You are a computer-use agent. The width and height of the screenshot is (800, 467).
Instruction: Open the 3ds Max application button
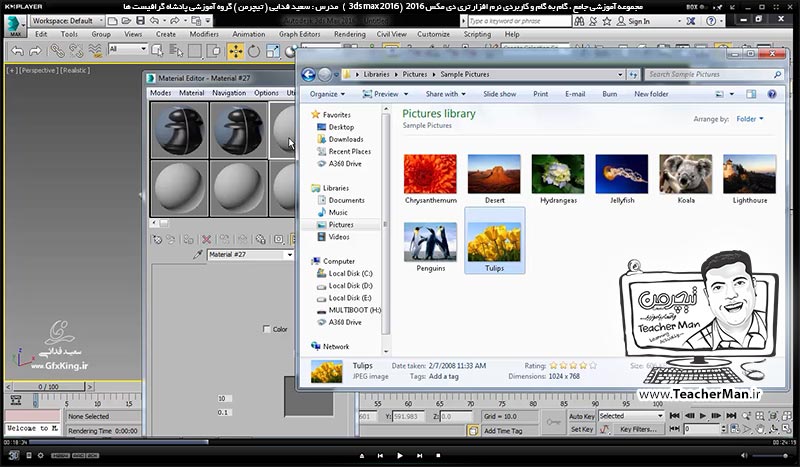pos(15,25)
